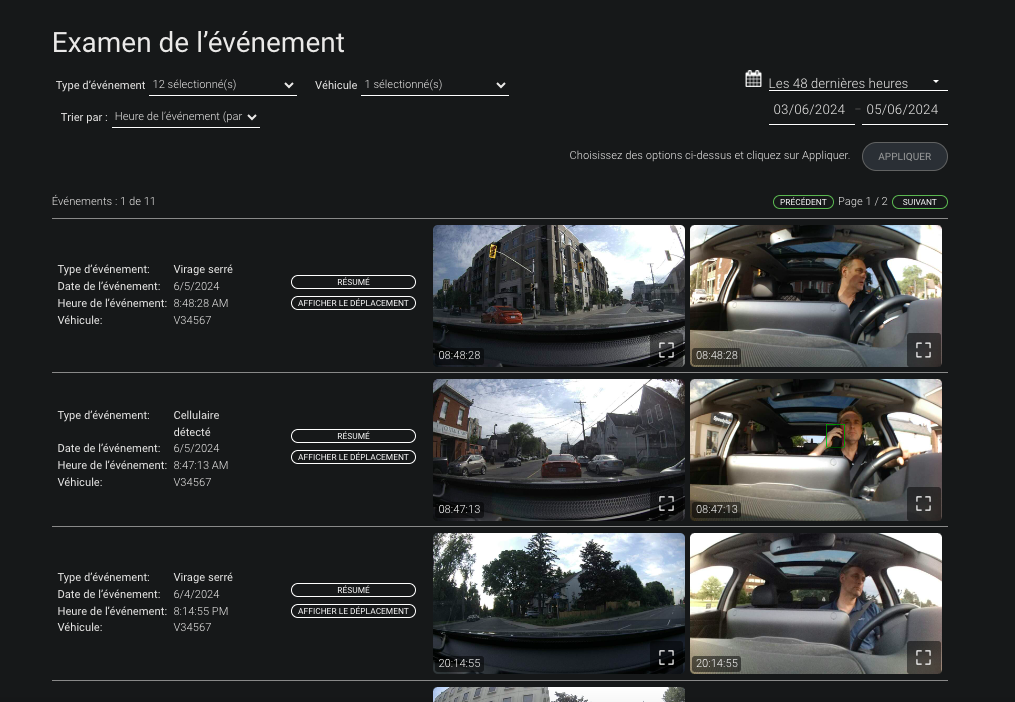Expand road camera fullscreen at 20:14:55
This screenshot has width=1015, height=702.
666,657
